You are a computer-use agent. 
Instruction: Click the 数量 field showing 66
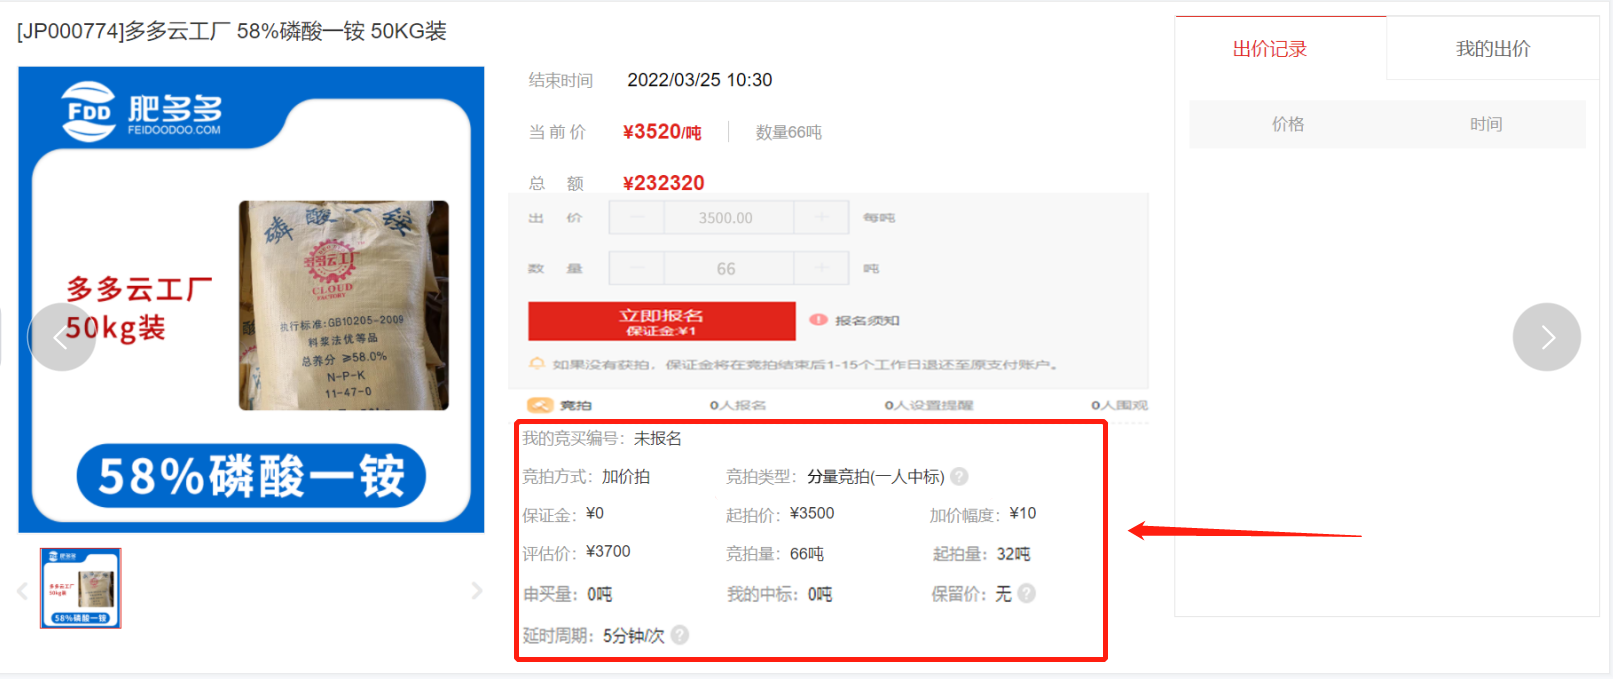pyautogui.click(x=726, y=268)
